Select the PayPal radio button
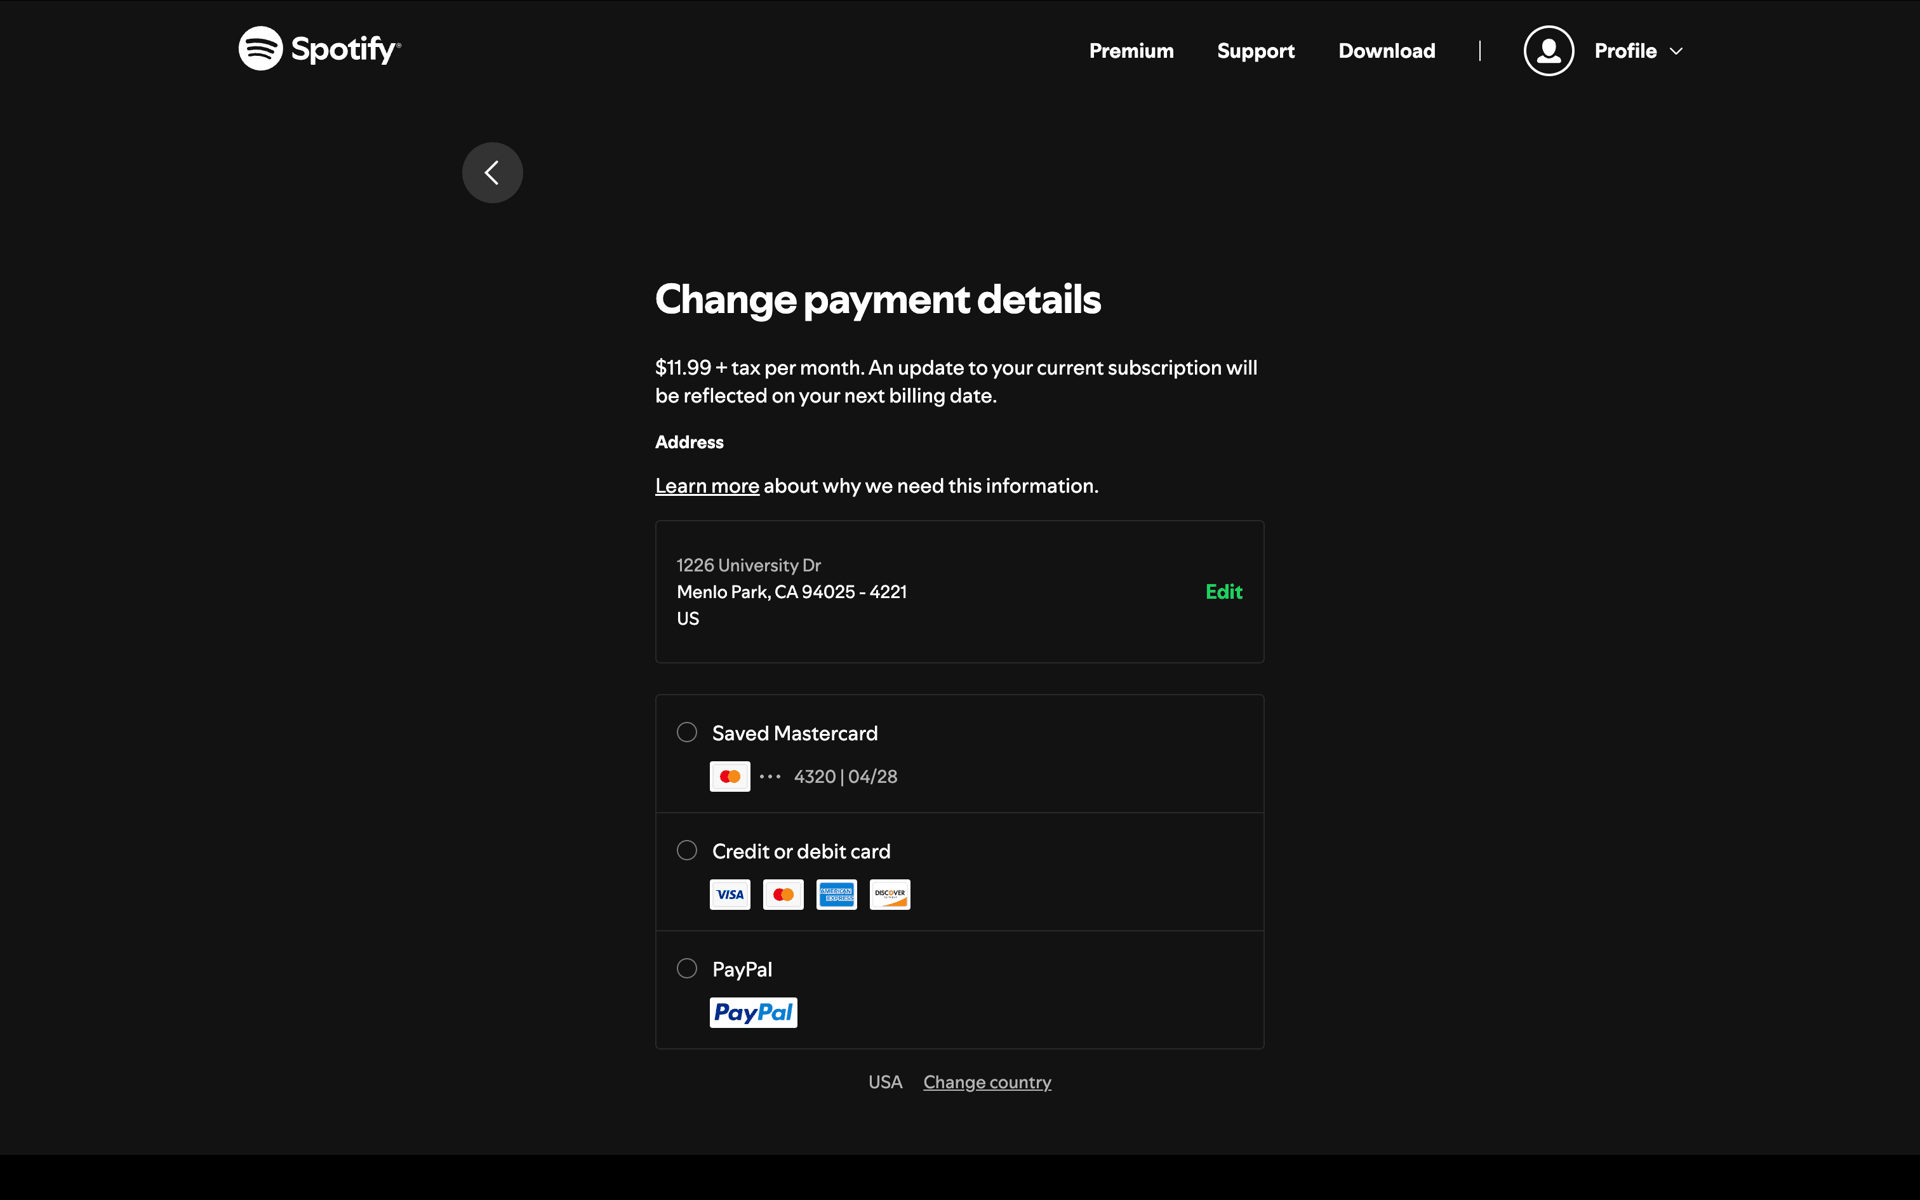The width and height of the screenshot is (1920, 1200). click(687, 968)
